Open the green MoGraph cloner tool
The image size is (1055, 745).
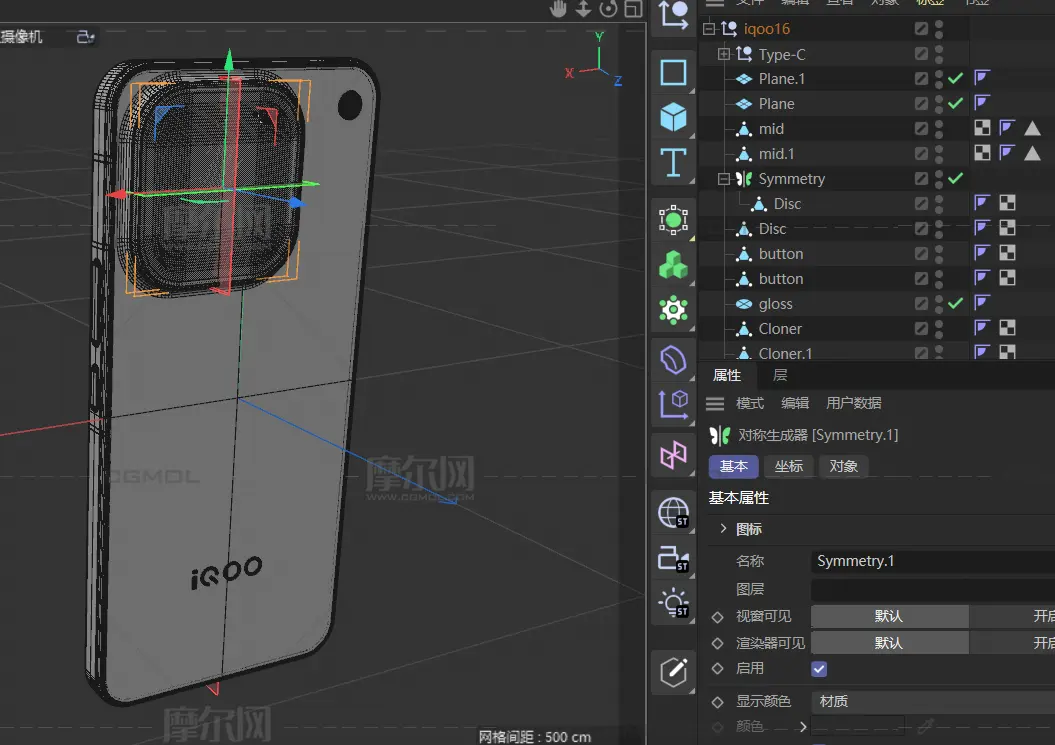[x=673, y=264]
